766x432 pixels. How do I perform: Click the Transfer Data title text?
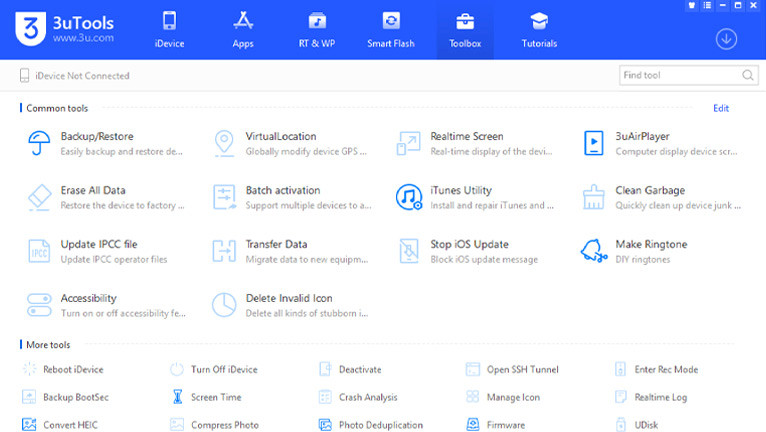point(276,244)
